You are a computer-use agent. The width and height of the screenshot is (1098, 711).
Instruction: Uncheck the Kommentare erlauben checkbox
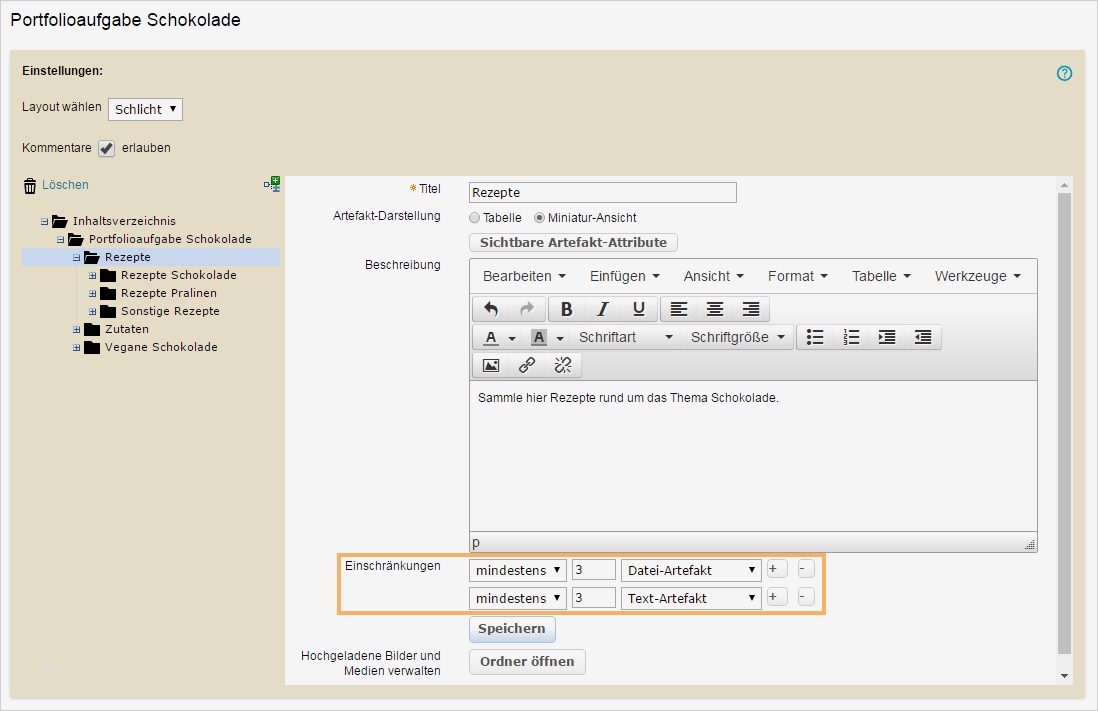[x=107, y=148]
